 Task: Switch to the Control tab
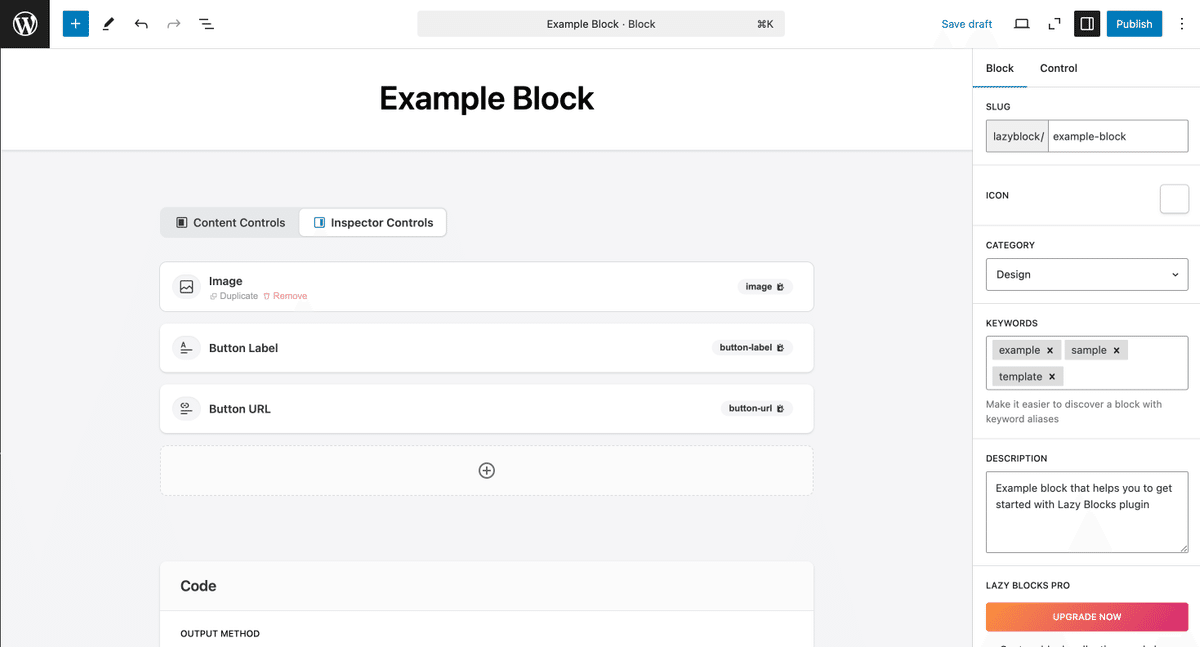(1058, 68)
